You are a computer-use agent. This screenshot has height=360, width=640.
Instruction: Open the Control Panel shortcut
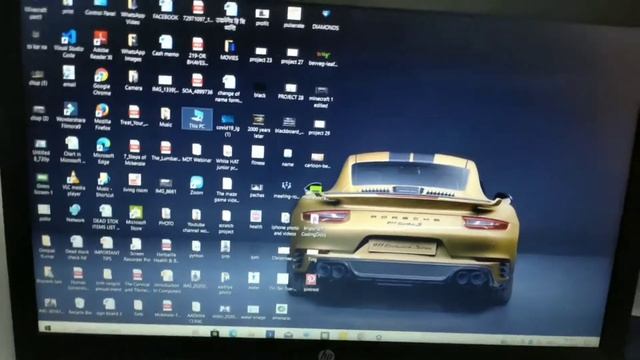tap(100, 8)
